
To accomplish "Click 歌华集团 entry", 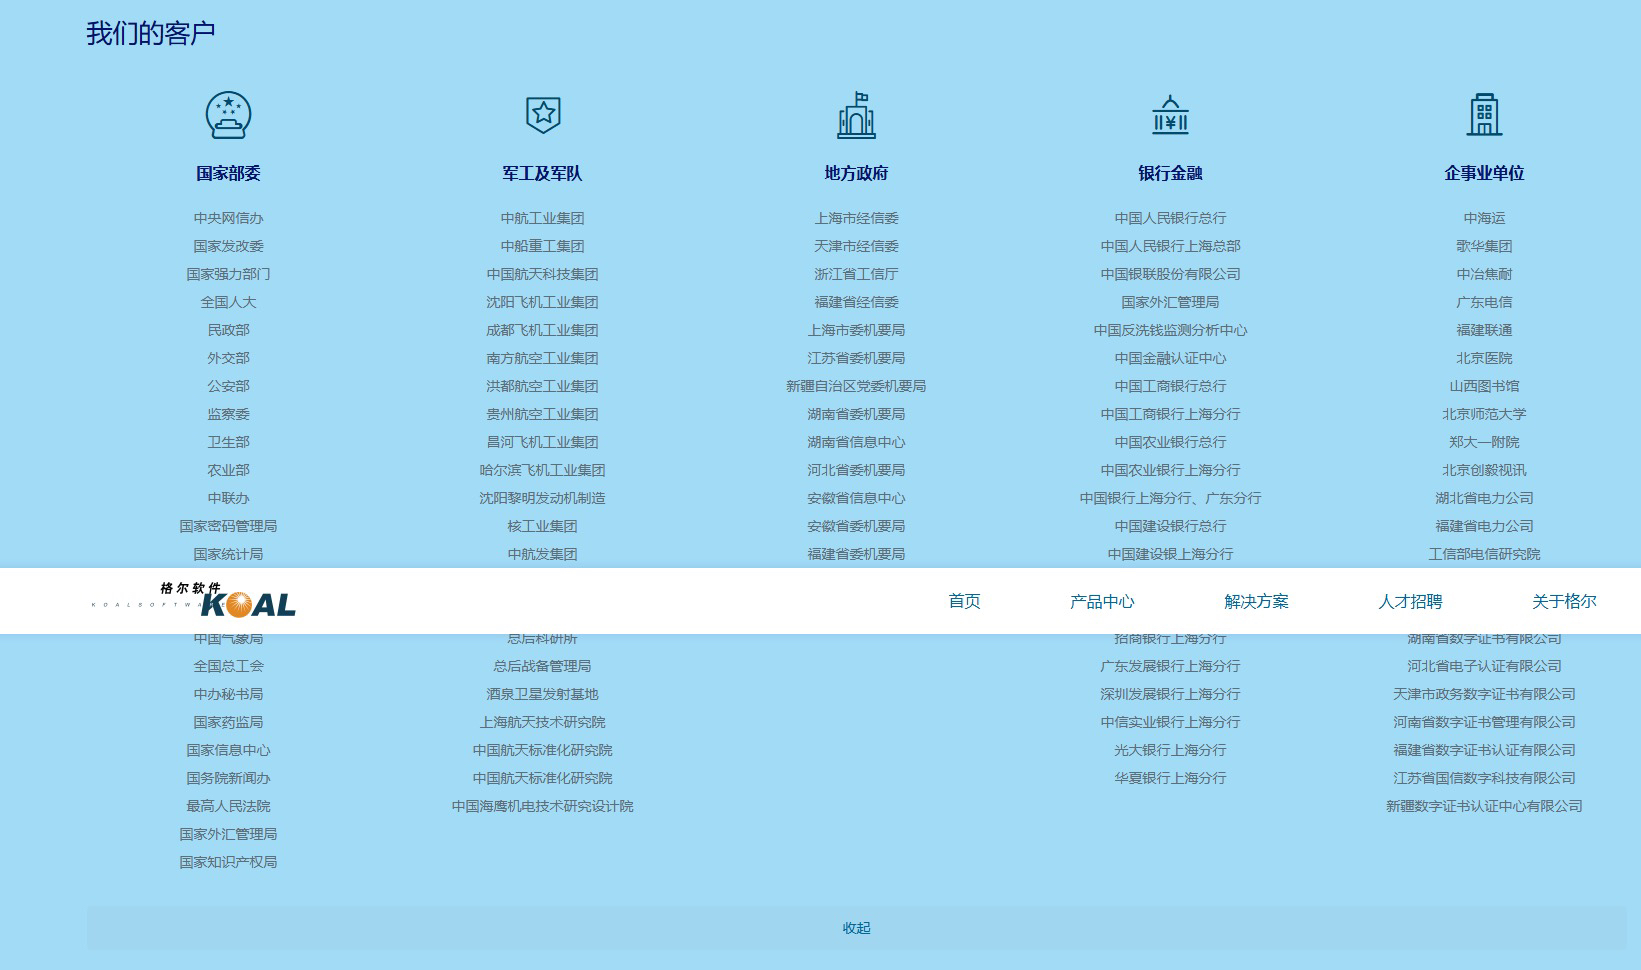I will 1484,246.
